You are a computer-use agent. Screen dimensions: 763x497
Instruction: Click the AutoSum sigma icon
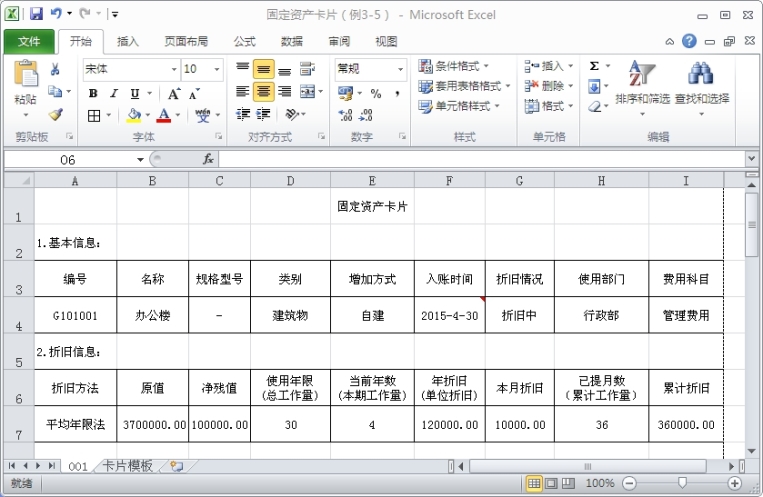click(594, 67)
